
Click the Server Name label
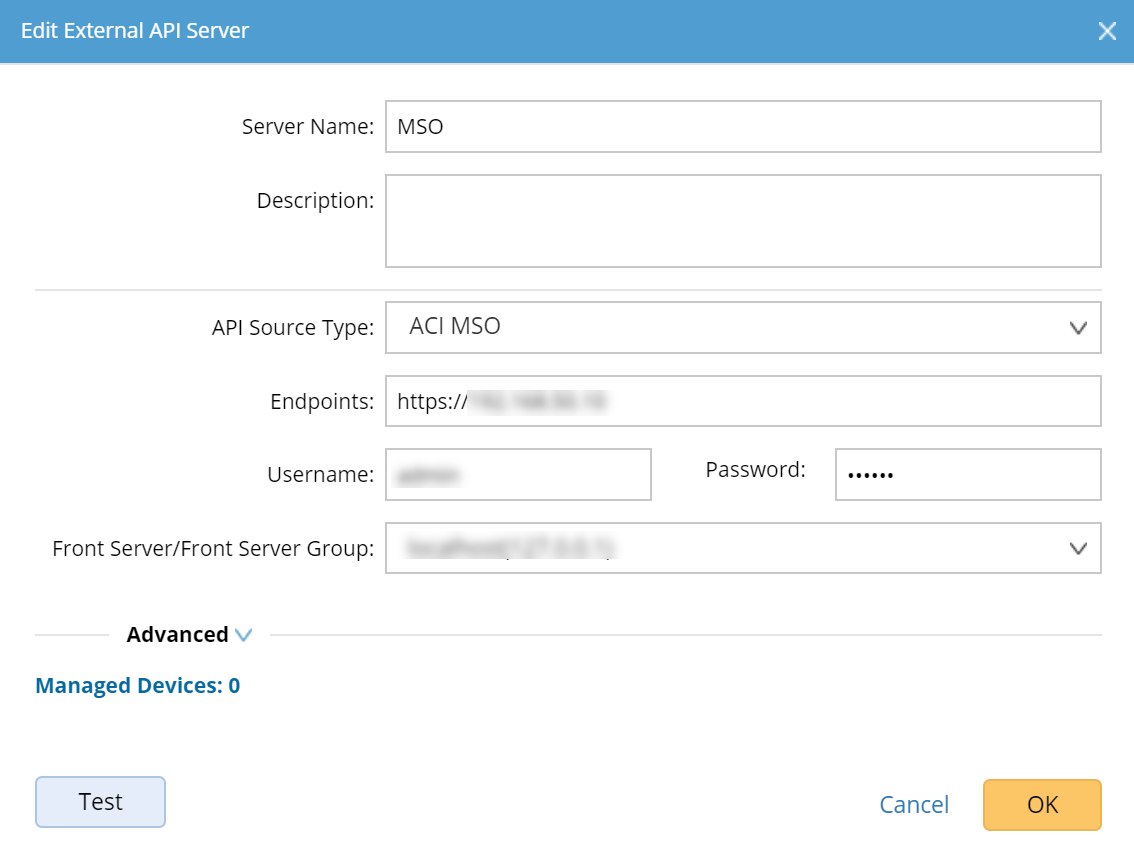(308, 127)
